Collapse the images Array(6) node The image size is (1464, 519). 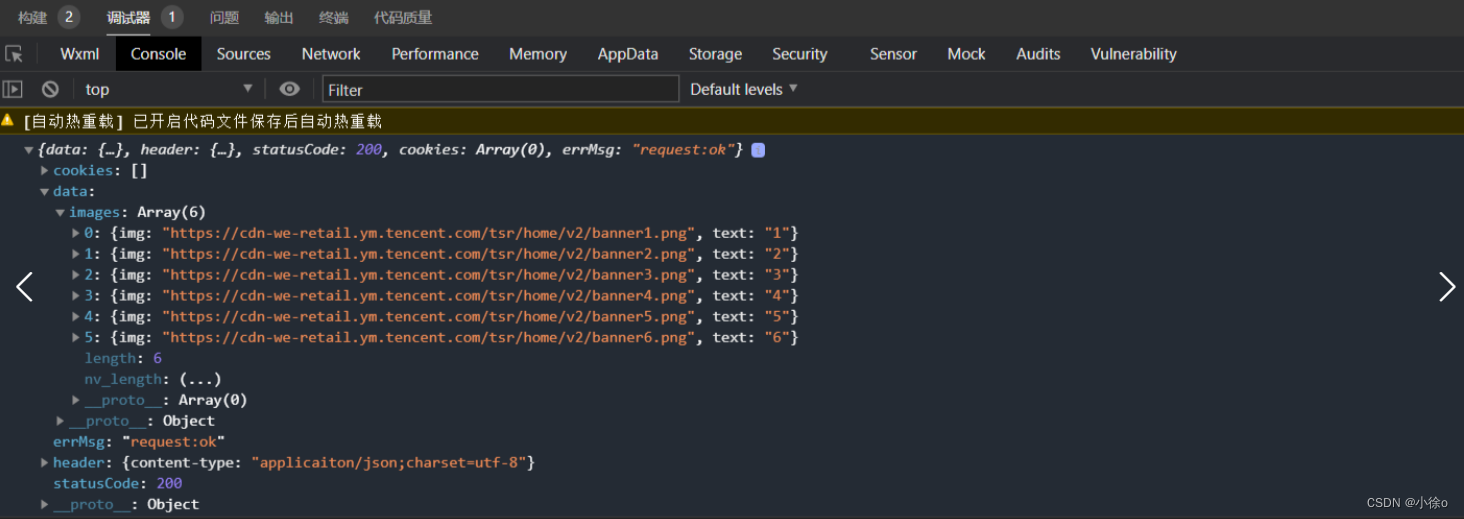point(61,213)
